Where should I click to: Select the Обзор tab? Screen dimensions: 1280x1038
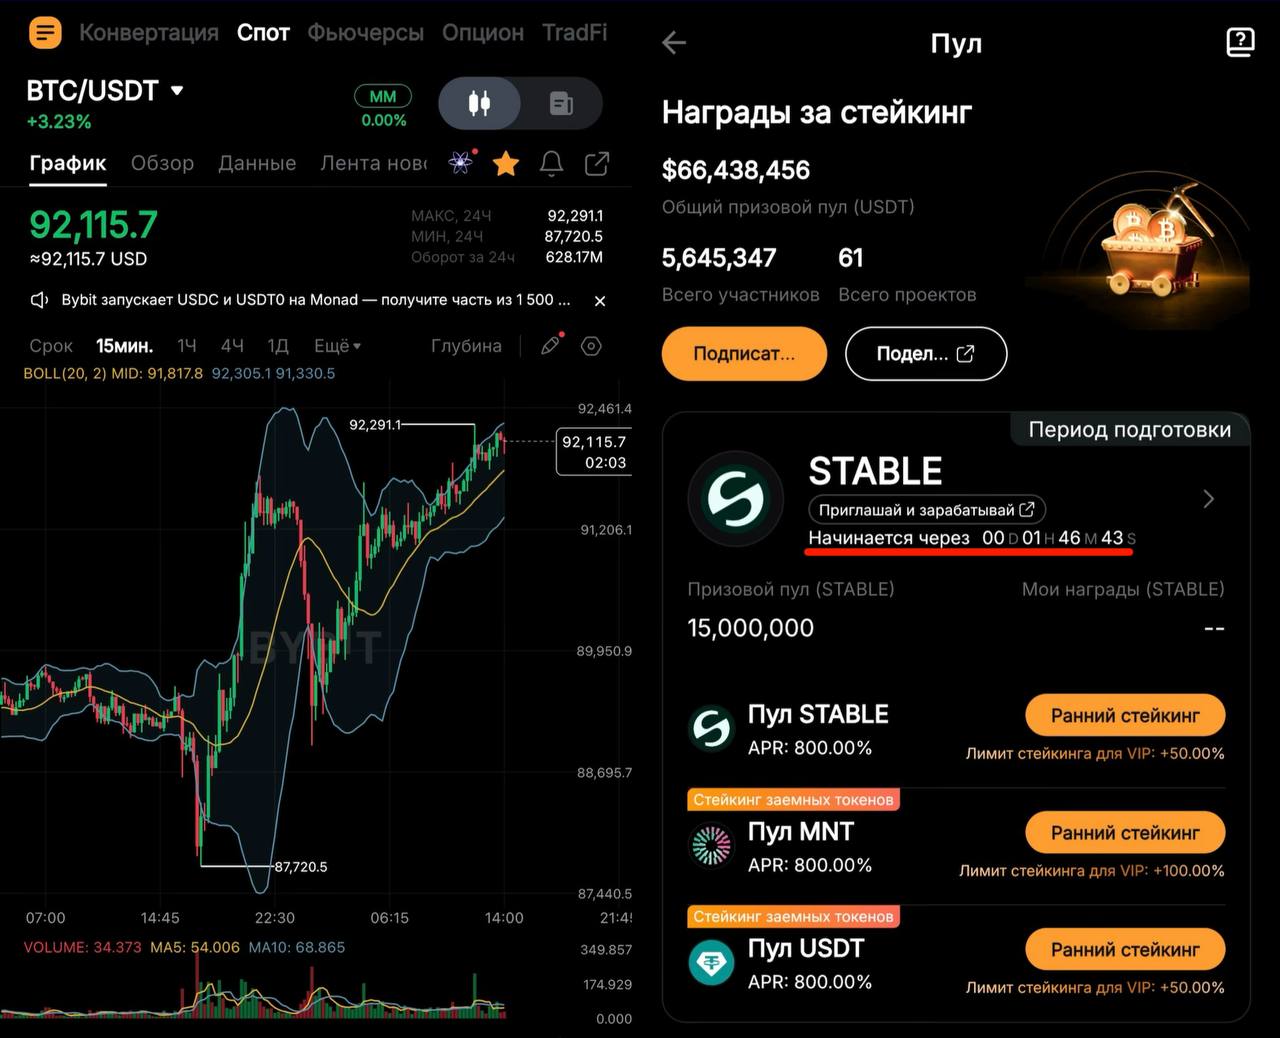point(162,163)
